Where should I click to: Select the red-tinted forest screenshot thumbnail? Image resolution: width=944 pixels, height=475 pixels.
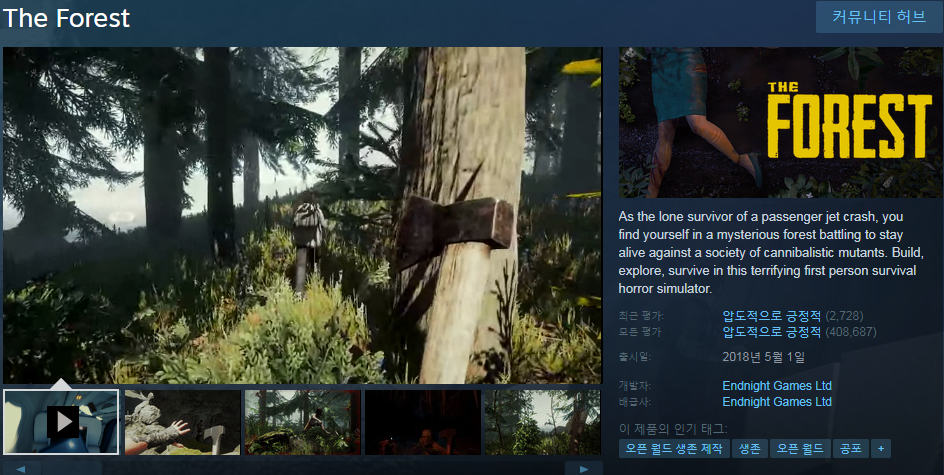click(x=303, y=422)
